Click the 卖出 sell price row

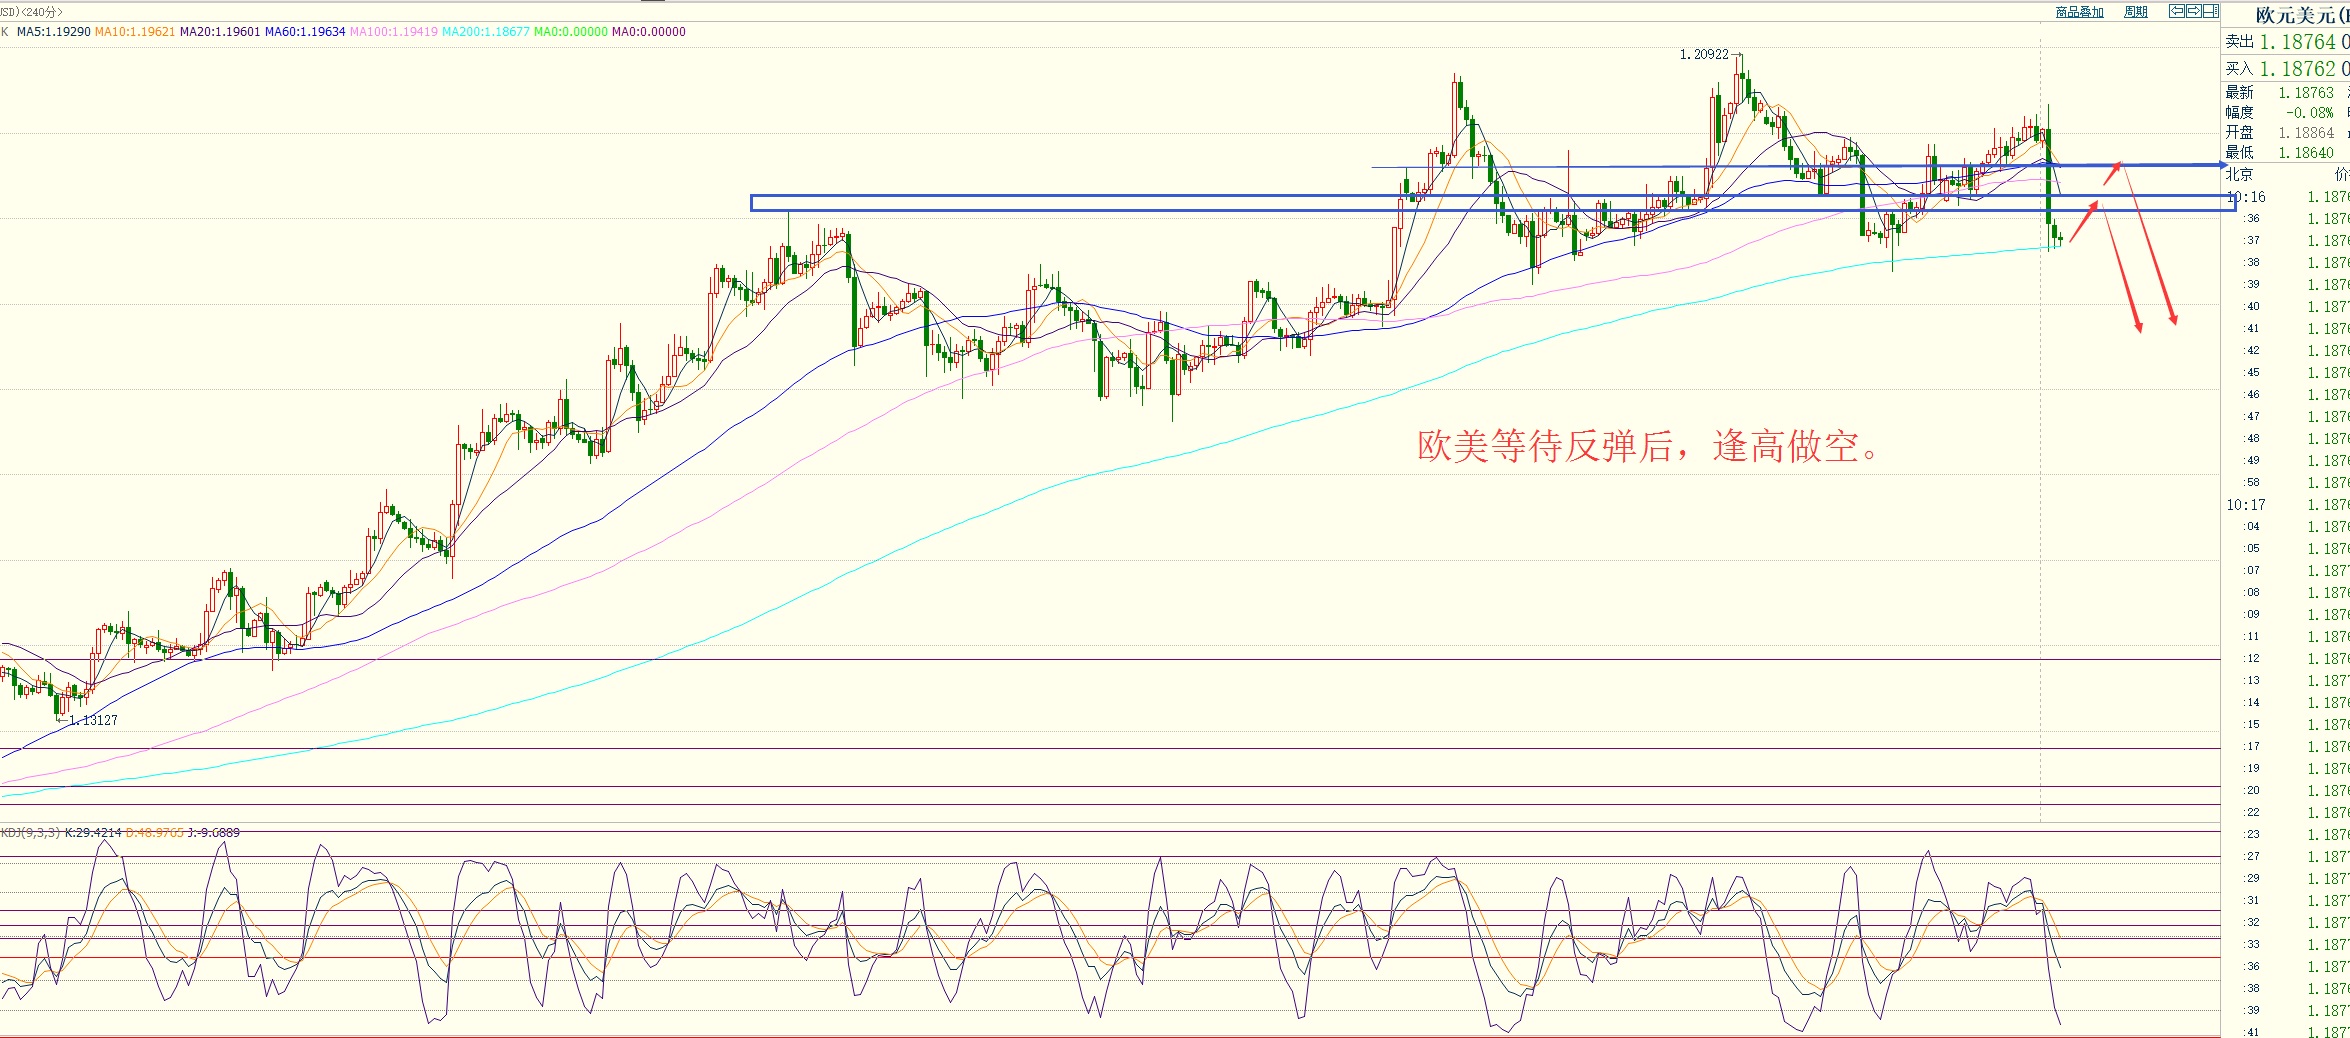2285,42
